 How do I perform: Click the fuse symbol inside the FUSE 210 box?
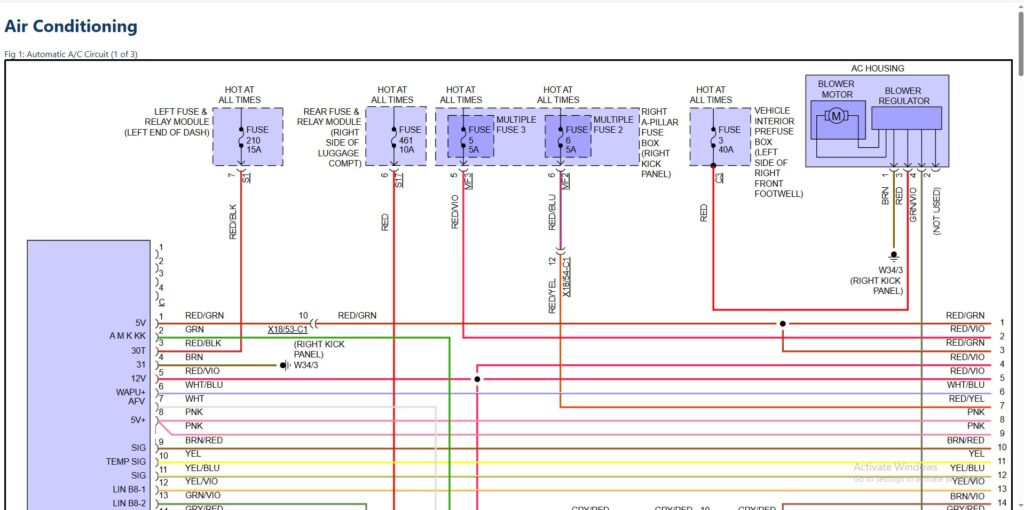pyautogui.click(x=241, y=136)
